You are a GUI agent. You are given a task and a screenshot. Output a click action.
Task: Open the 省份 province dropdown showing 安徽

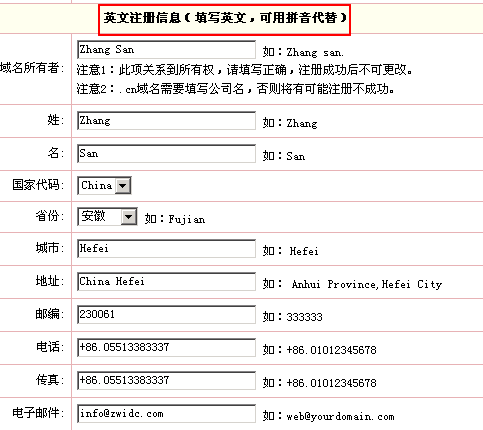[x=107, y=217]
